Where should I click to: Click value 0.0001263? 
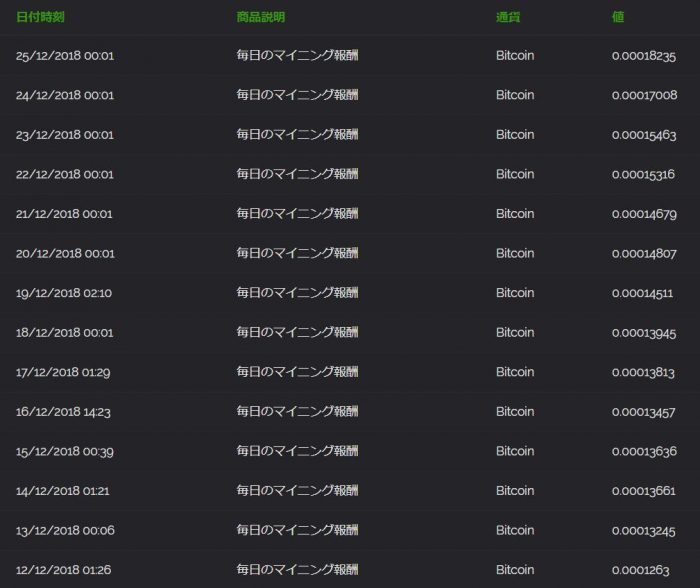click(x=641, y=570)
